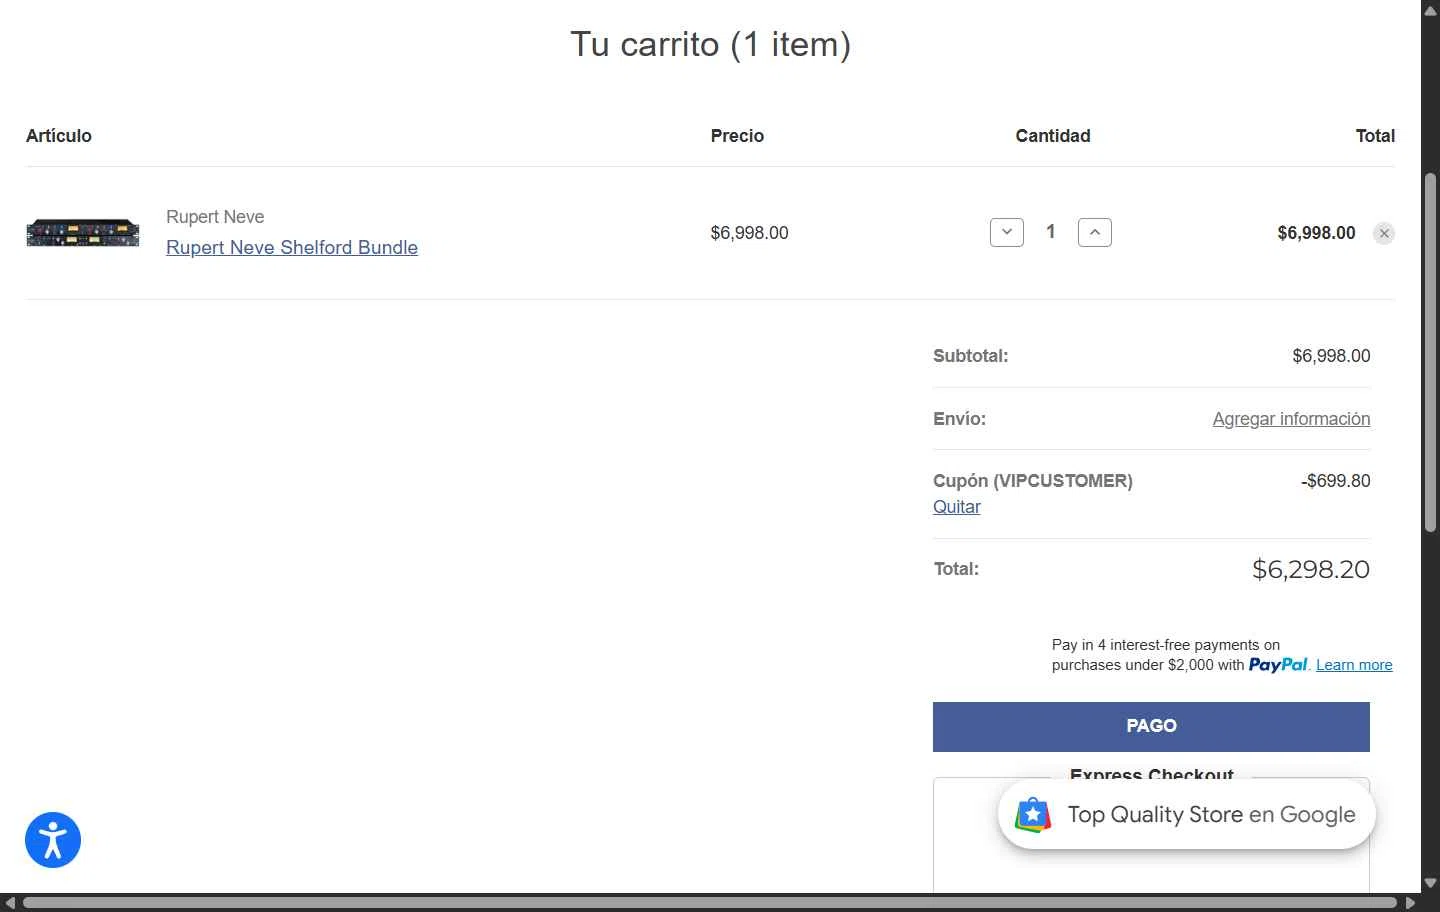The width and height of the screenshot is (1440, 912).
Task: Click the Rupert Neve brand label
Action: click(215, 217)
